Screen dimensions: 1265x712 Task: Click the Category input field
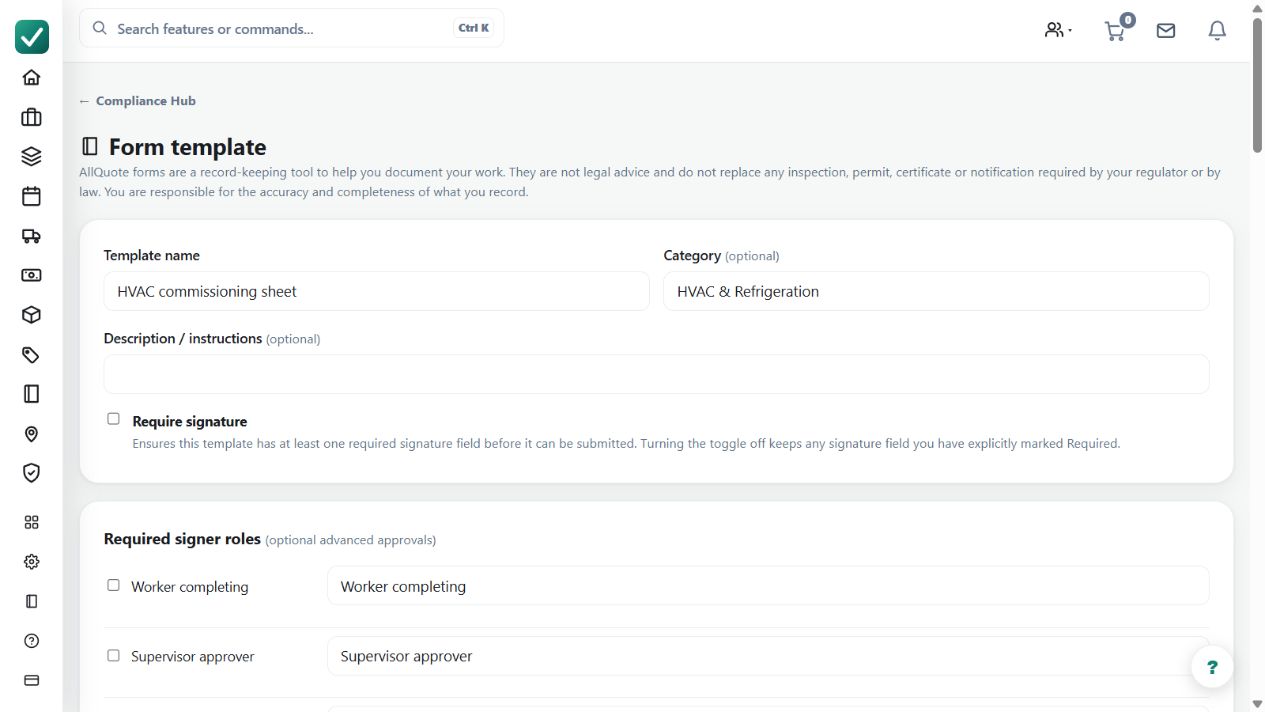point(936,291)
